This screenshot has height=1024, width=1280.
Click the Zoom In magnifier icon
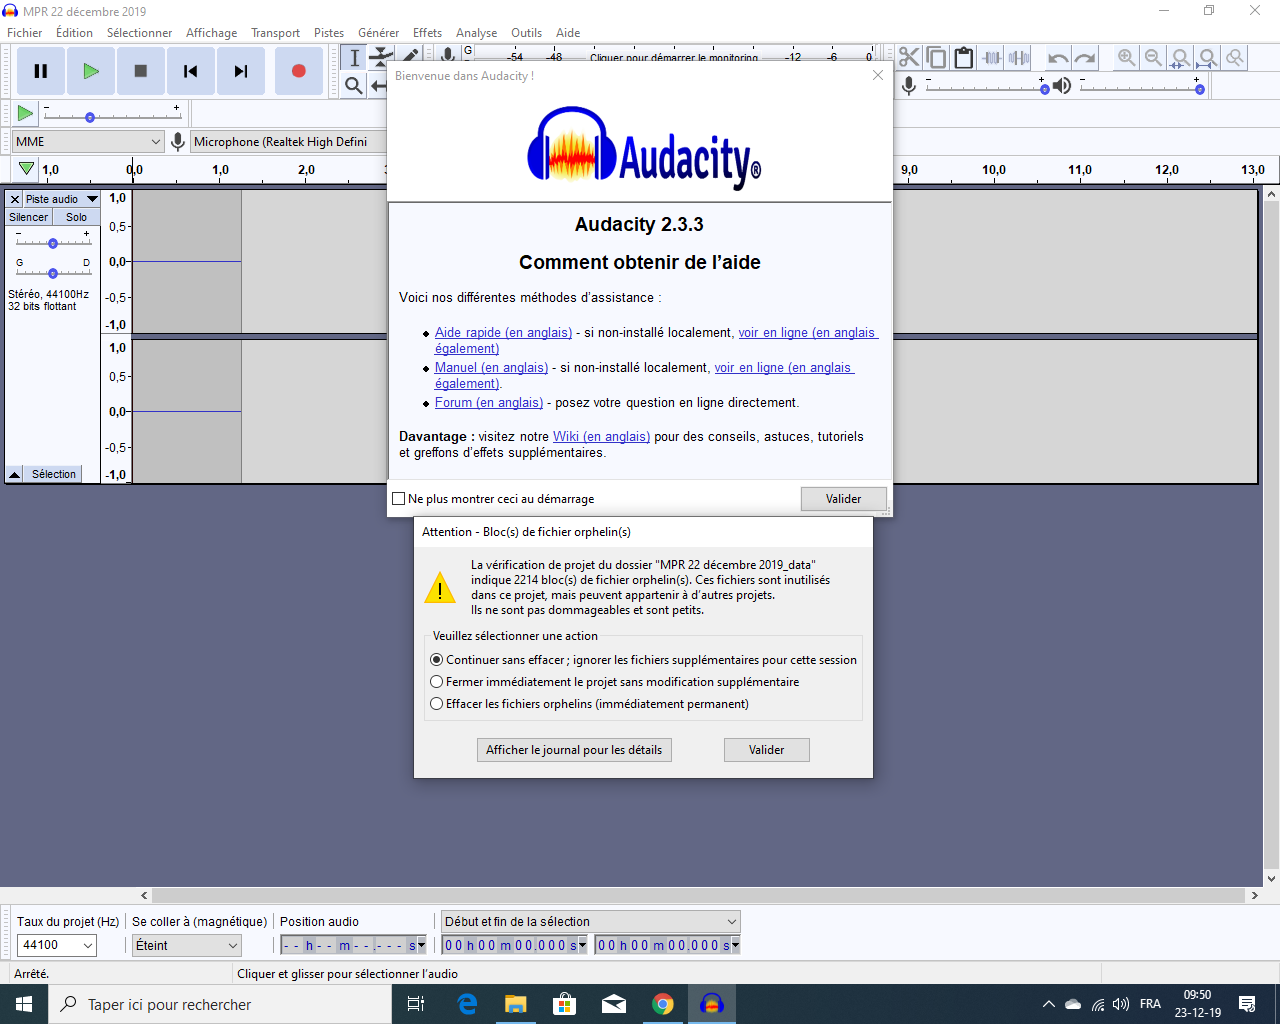(1126, 58)
